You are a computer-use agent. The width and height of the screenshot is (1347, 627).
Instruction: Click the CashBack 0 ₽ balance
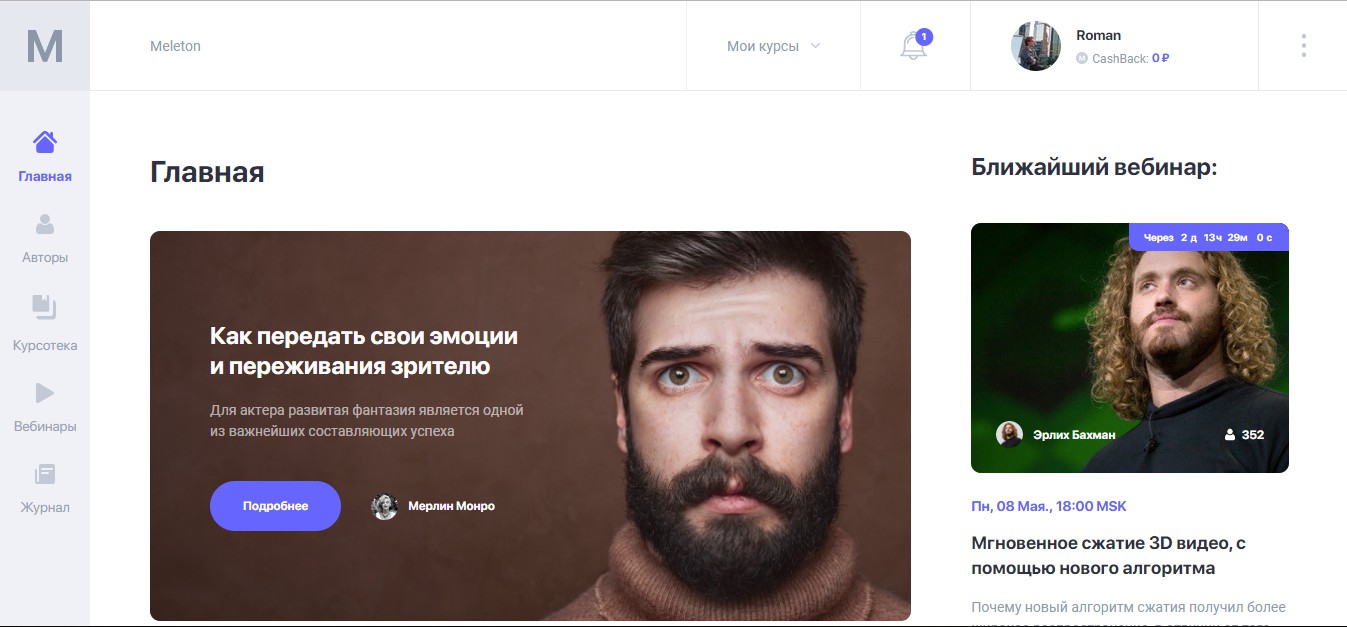(x=1160, y=59)
